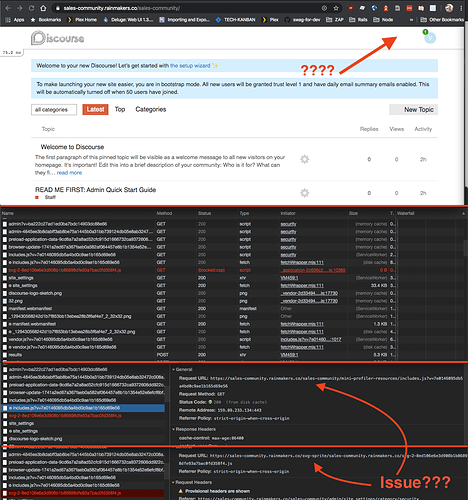
Task: Sort network requests by Status column
Action: click(204, 213)
